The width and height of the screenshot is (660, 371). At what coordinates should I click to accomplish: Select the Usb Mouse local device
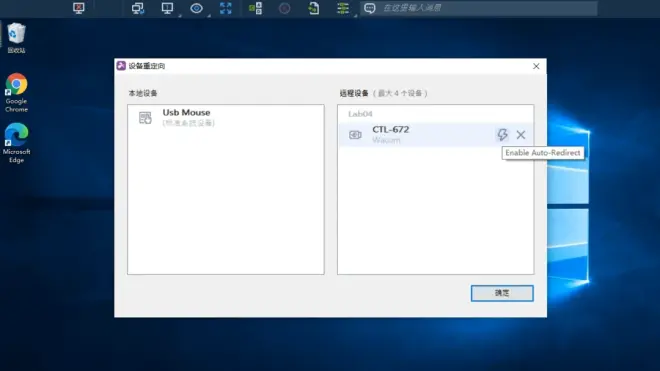[x=226, y=117]
